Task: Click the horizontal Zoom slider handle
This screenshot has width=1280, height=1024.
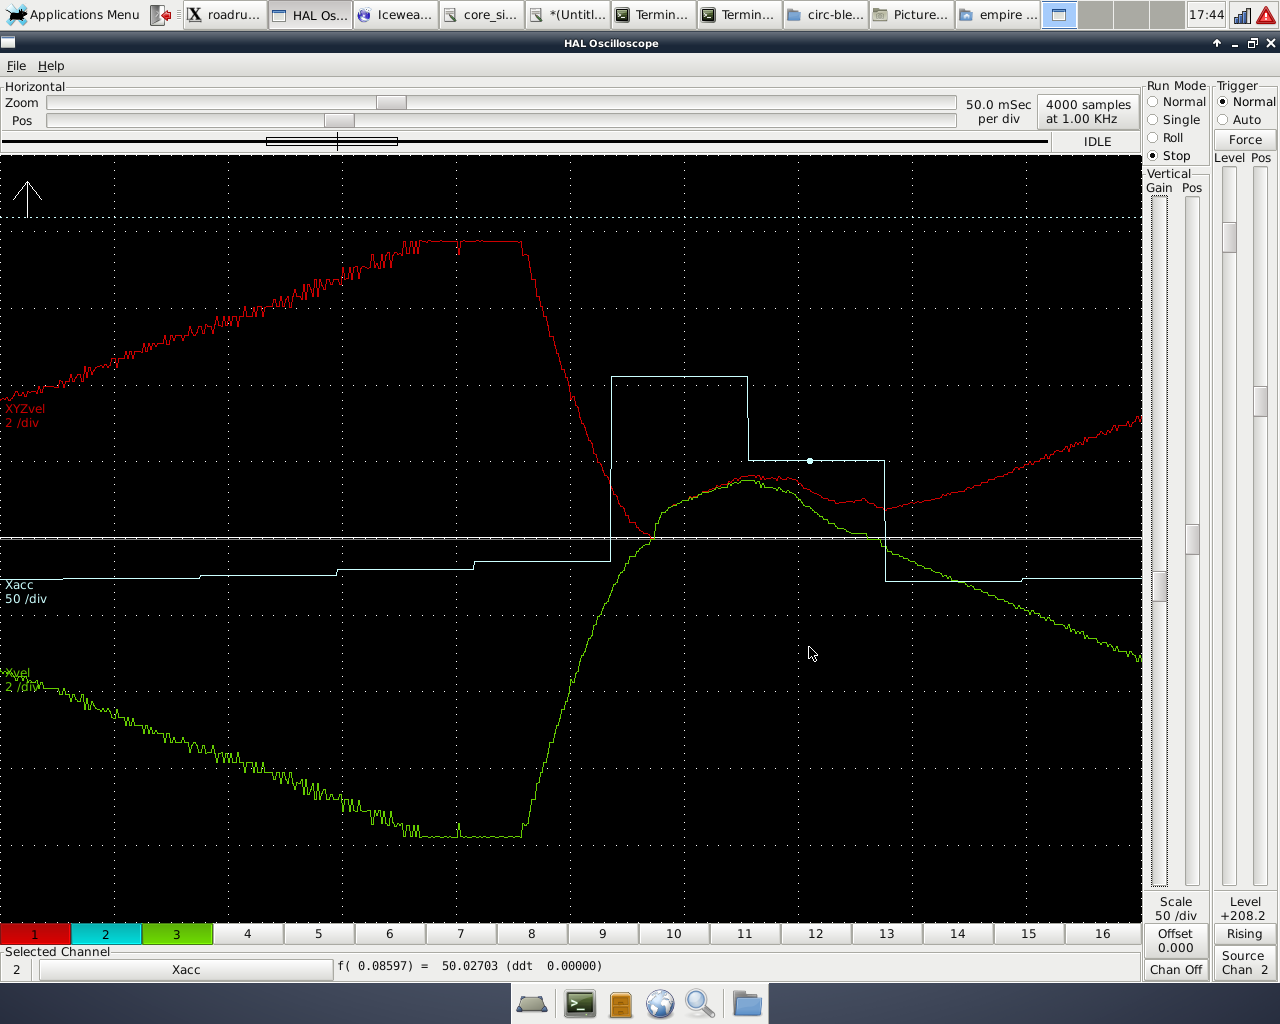Action: pos(391,103)
